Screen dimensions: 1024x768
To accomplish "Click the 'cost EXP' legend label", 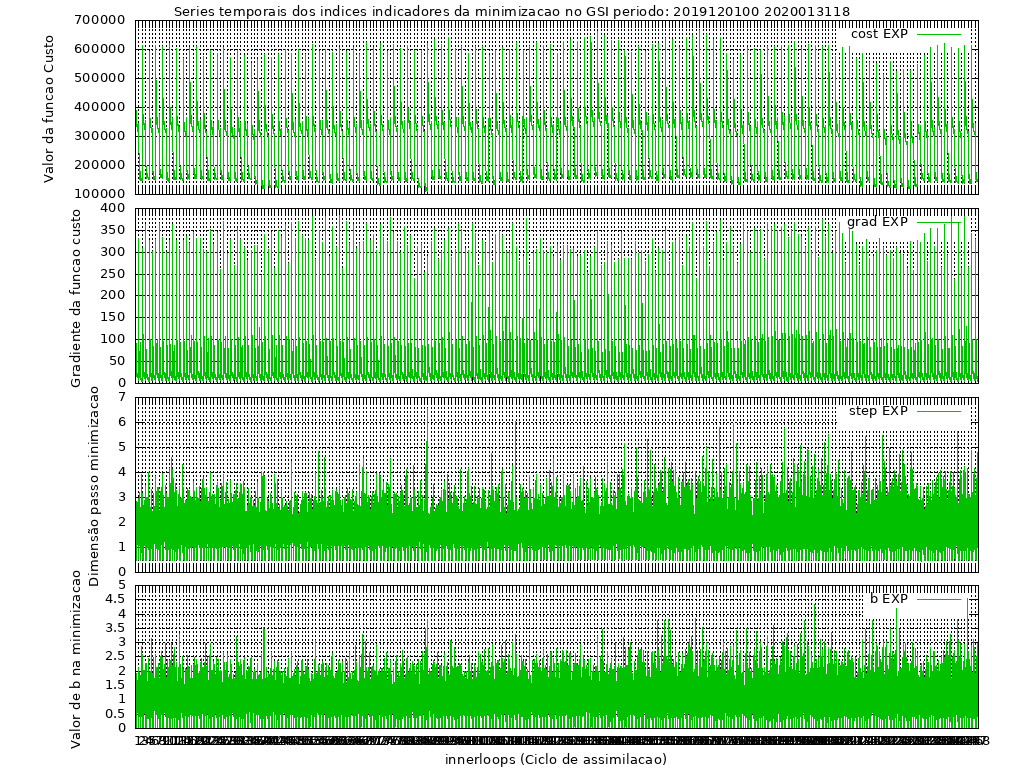I will 879,34.
